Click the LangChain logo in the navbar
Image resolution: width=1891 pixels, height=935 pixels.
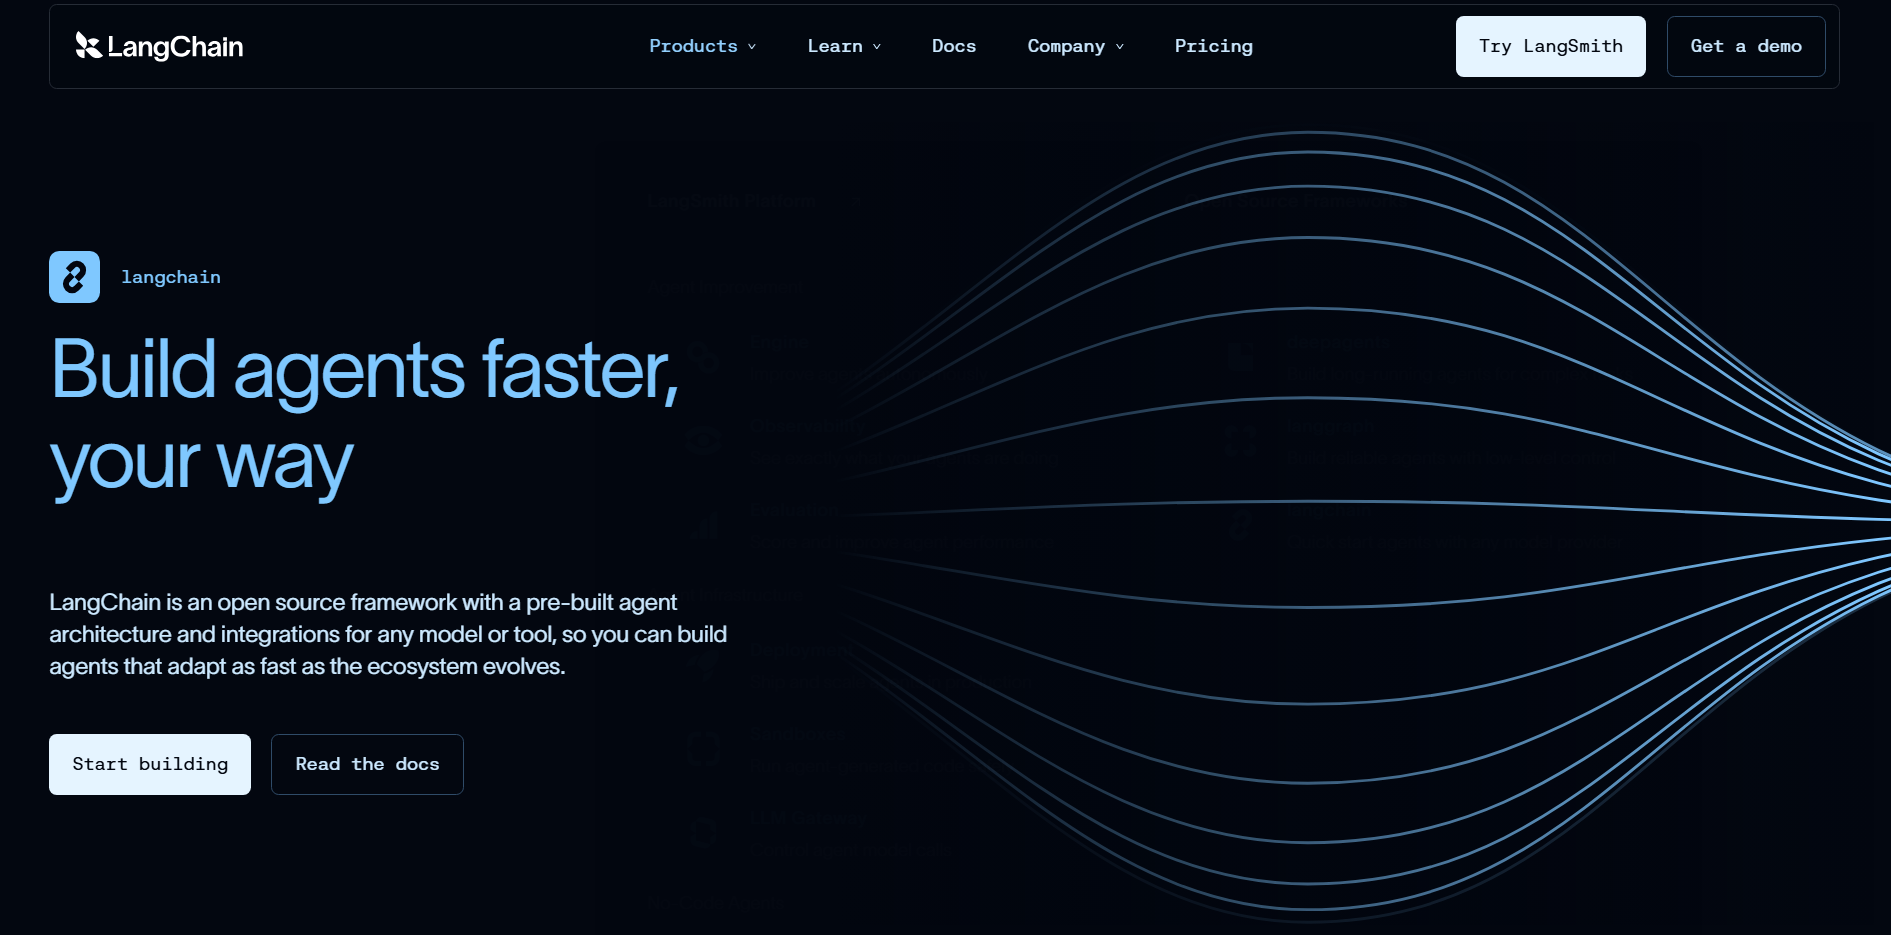point(159,46)
